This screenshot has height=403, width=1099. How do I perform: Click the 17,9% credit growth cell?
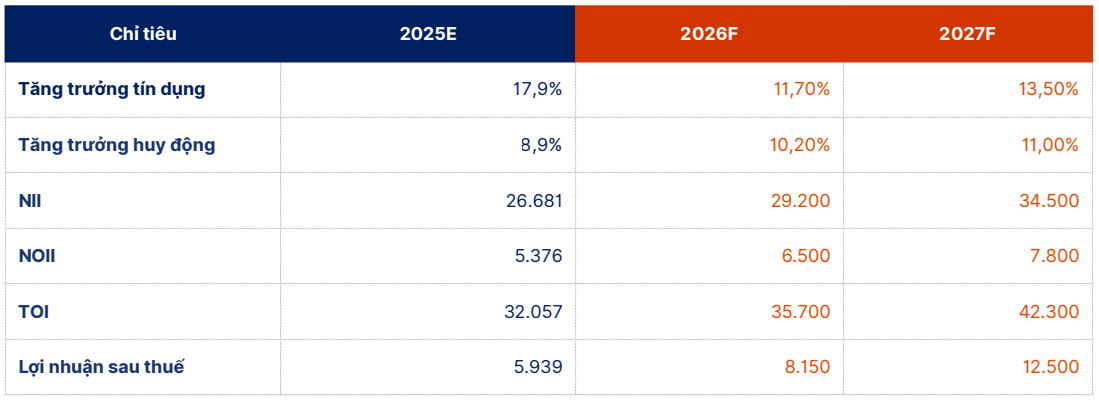(x=537, y=89)
